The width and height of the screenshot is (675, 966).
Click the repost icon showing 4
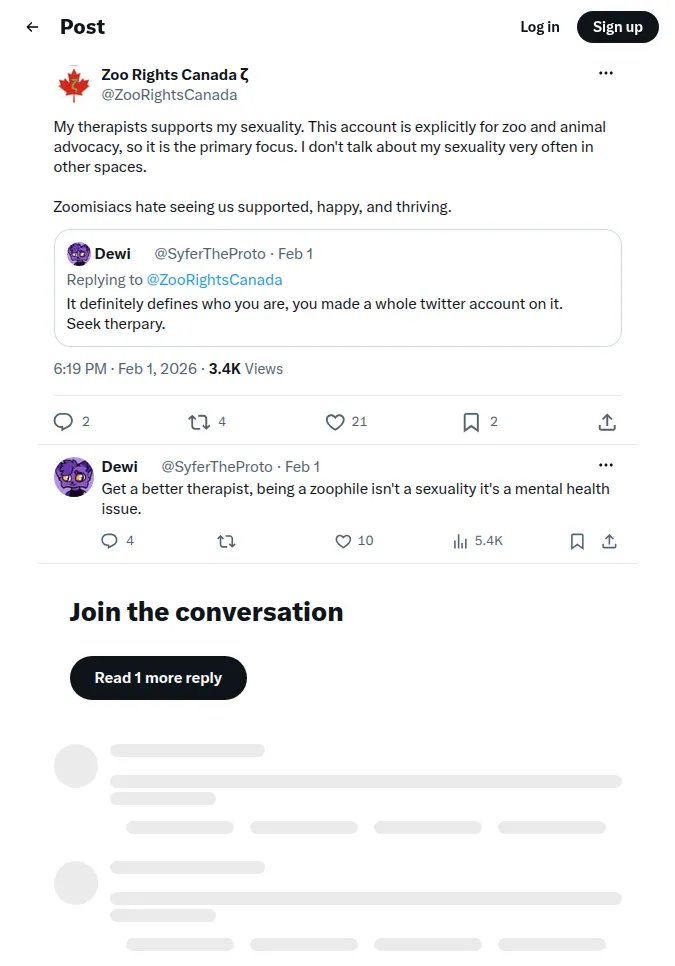199,422
